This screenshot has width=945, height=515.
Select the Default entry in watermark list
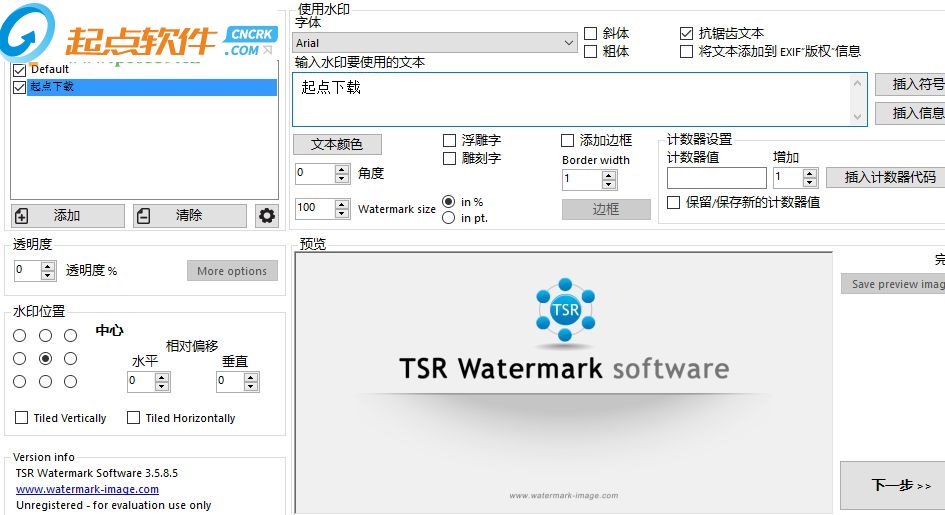(x=153, y=69)
